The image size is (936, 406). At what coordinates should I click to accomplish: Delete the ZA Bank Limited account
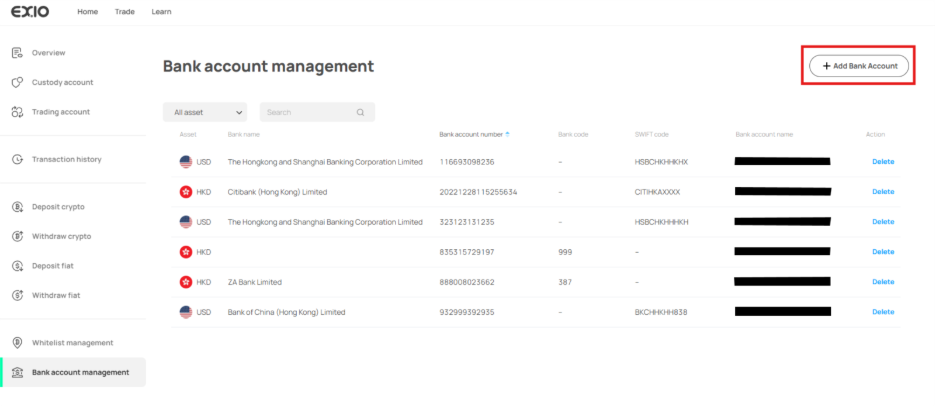coord(882,282)
